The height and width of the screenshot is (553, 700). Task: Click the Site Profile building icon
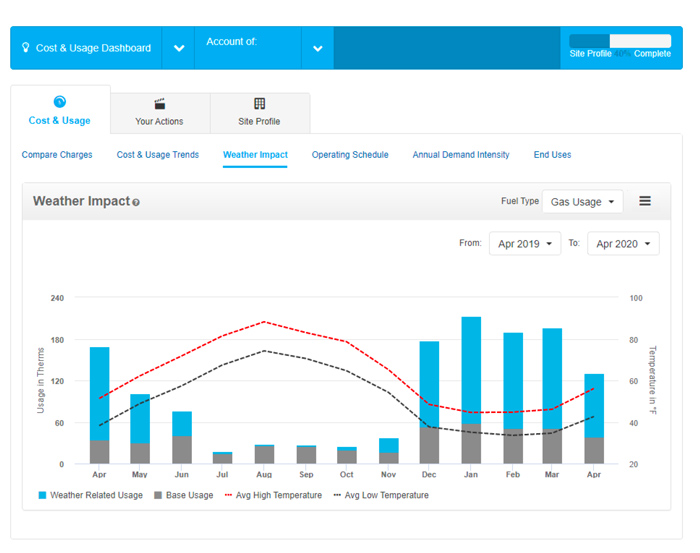click(x=259, y=104)
